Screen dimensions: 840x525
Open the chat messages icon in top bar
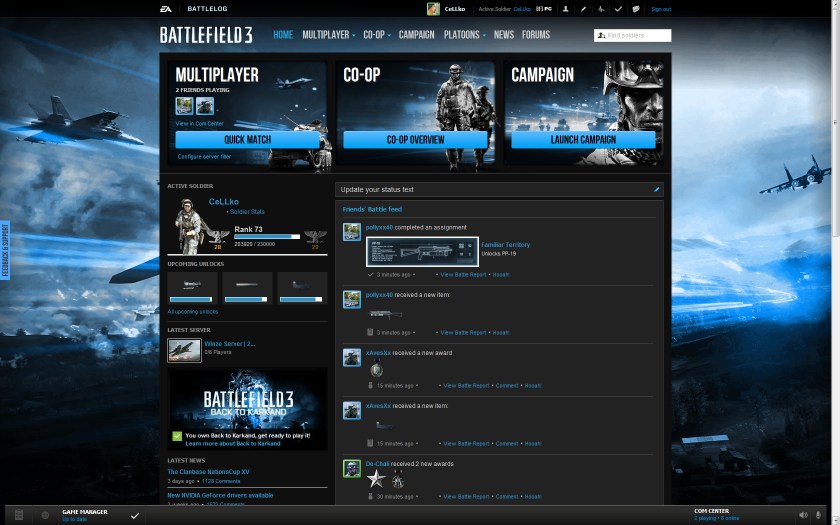click(x=636, y=9)
